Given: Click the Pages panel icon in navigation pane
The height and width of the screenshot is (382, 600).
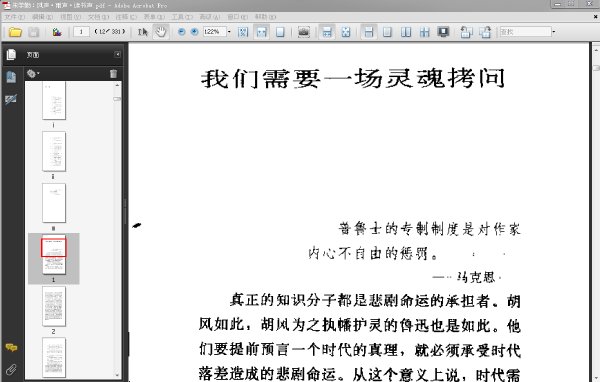Looking at the screenshot, I should (x=11, y=55).
